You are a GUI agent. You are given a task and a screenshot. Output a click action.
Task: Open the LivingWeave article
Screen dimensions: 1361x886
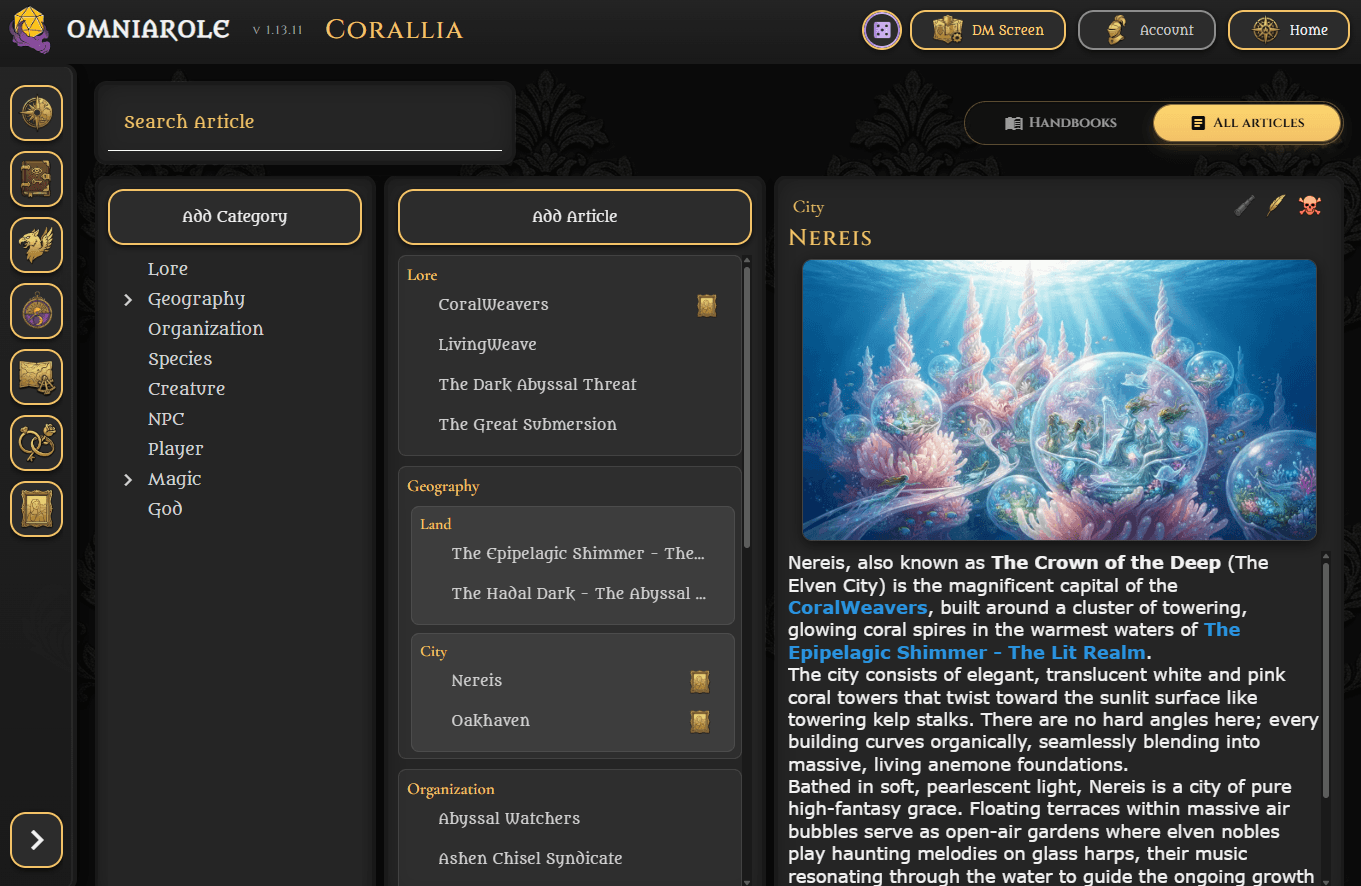pyautogui.click(x=487, y=345)
